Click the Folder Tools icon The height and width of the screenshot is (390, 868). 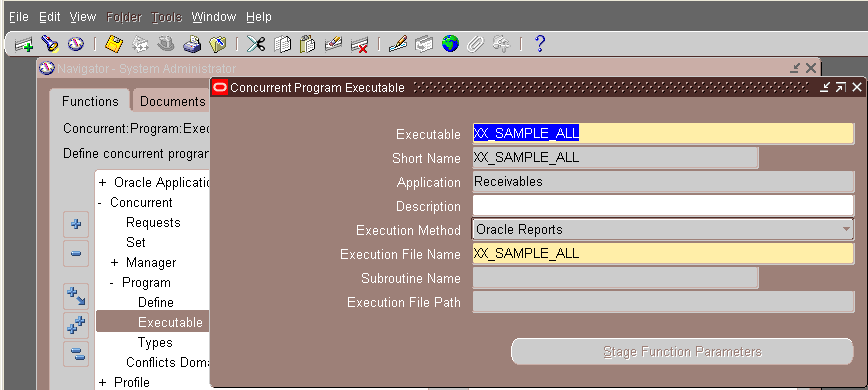point(501,44)
